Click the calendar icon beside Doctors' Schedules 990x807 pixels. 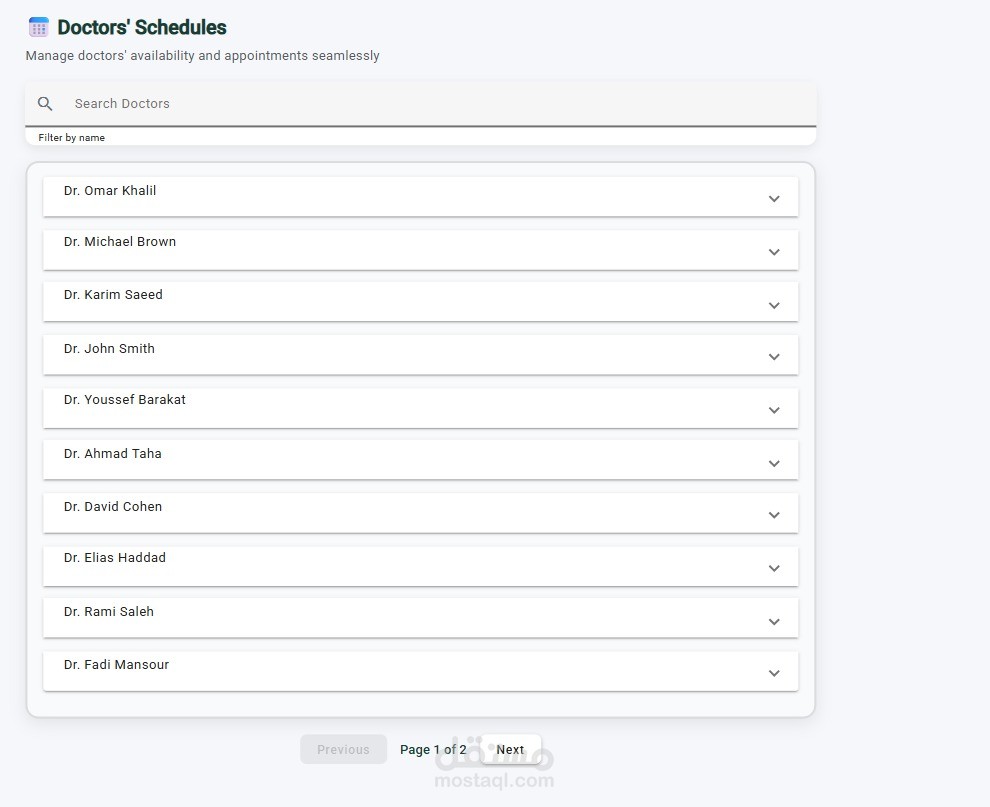tap(39, 28)
